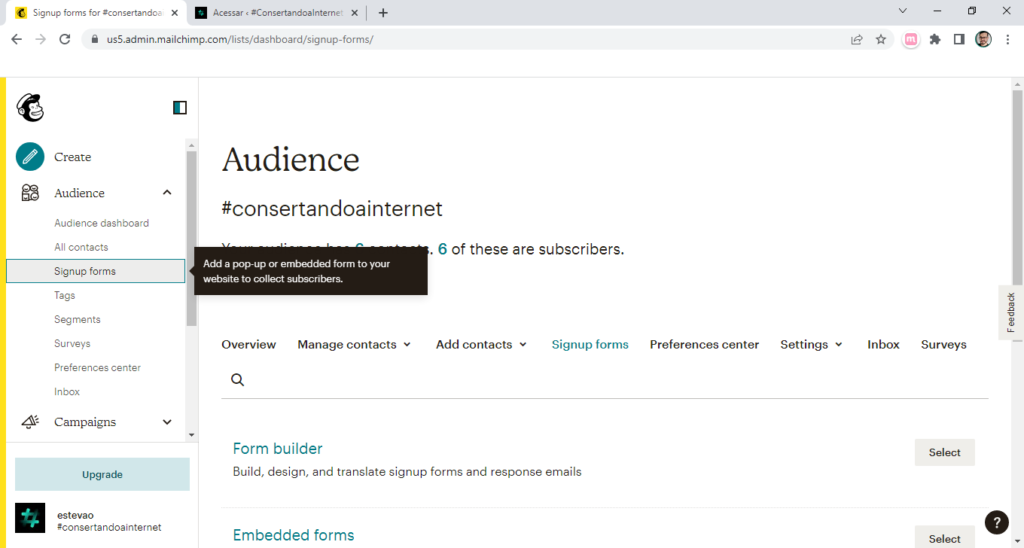Click the sidebar scrollbar thumb

(191, 238)
